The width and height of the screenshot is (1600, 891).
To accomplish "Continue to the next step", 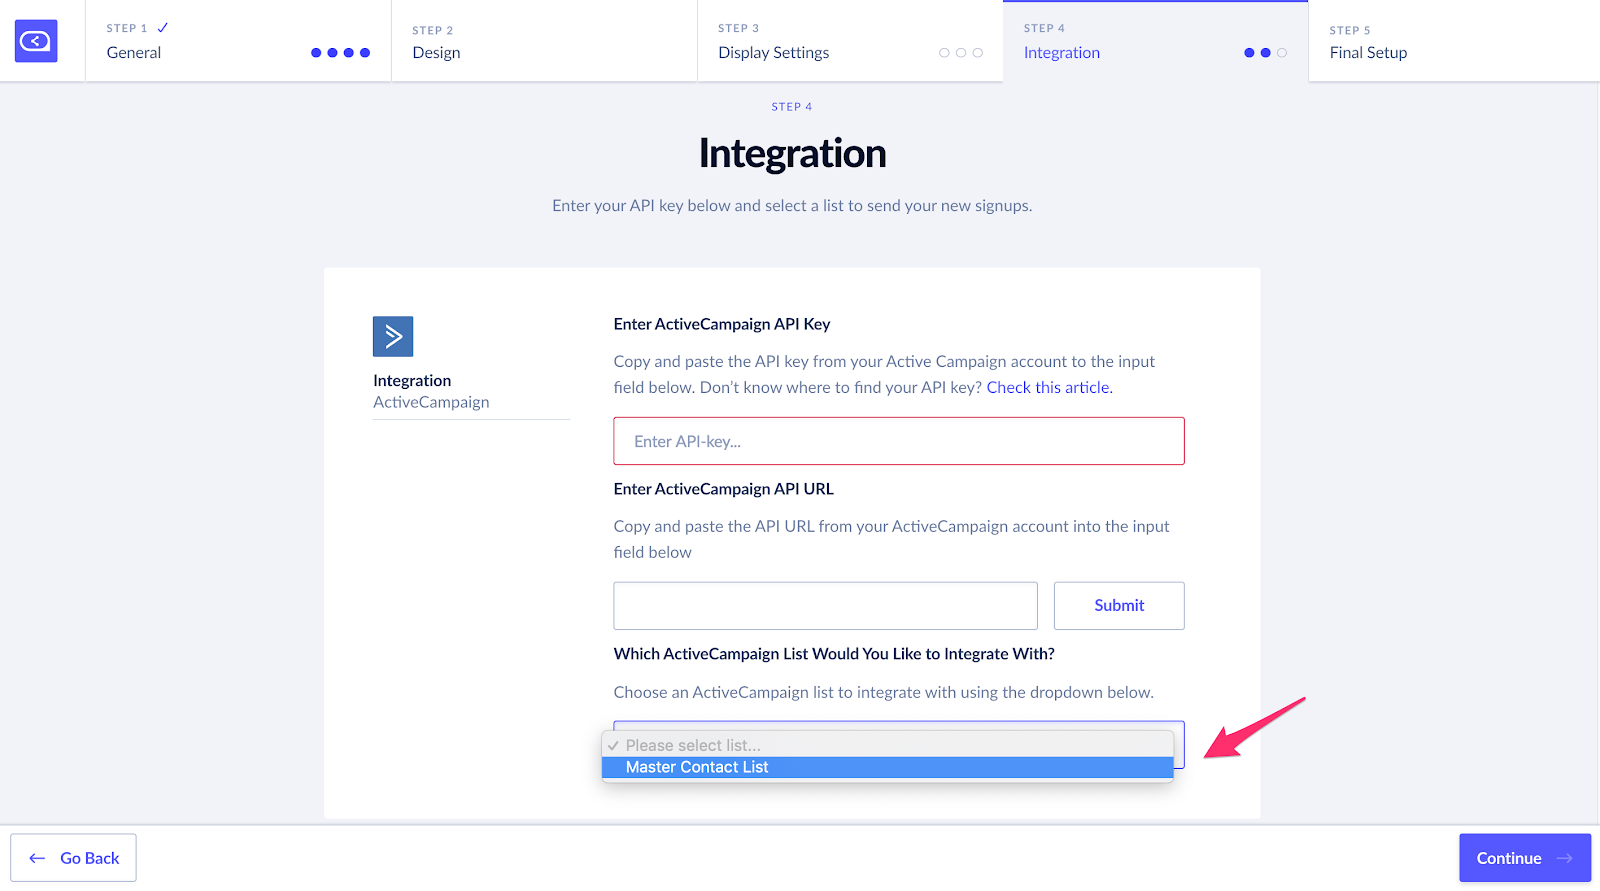I will point(1525,858).
